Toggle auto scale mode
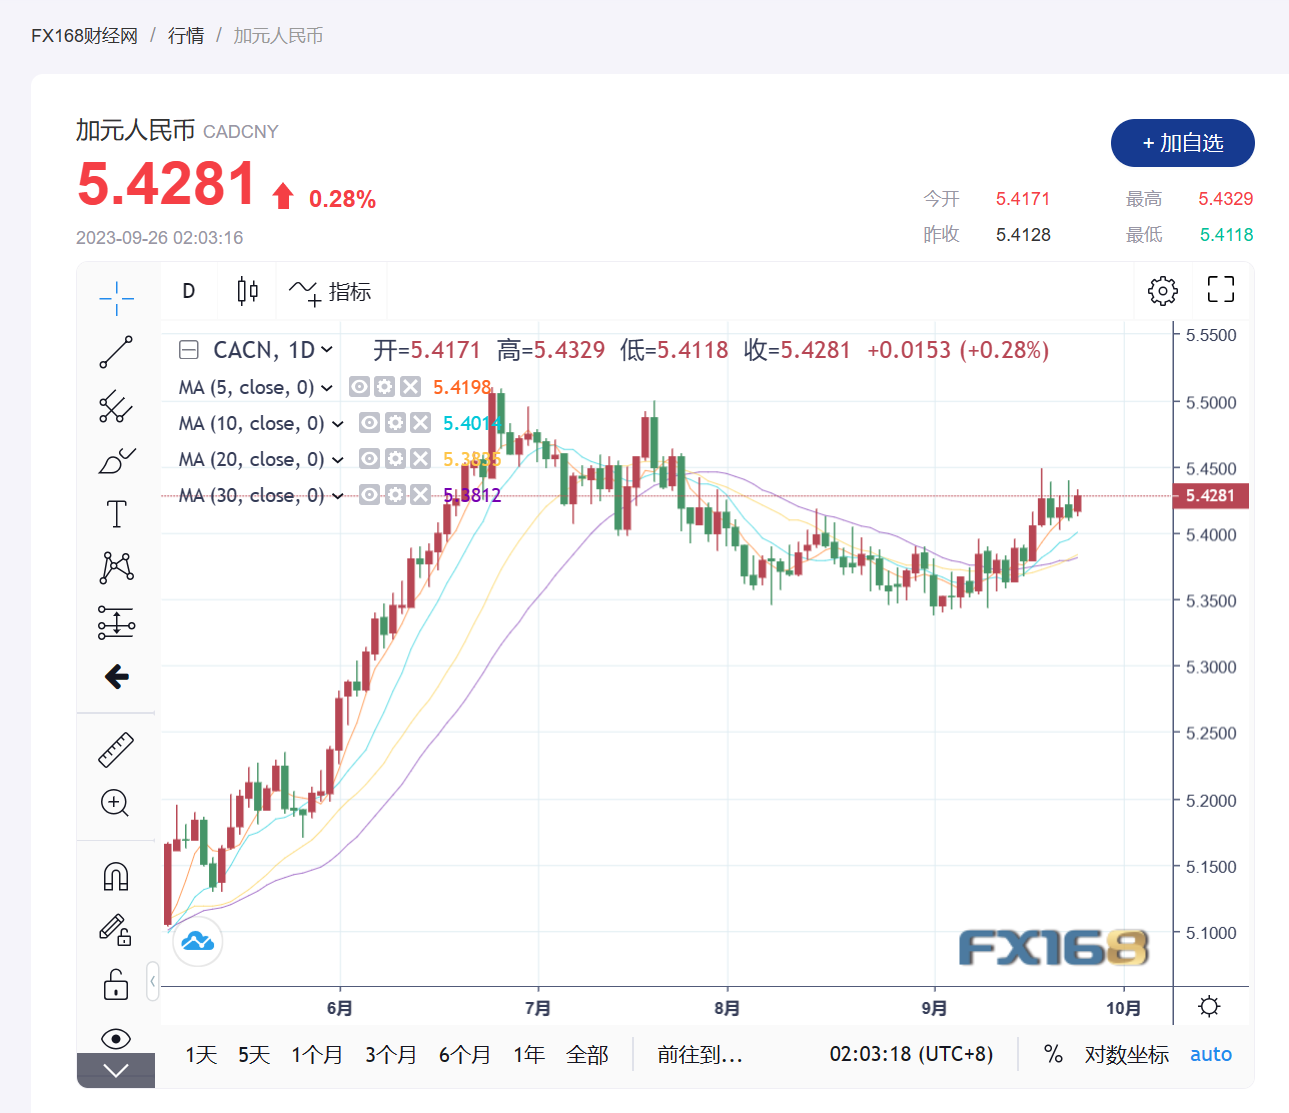The image size is (1289, 1113). [1211, 1054]
